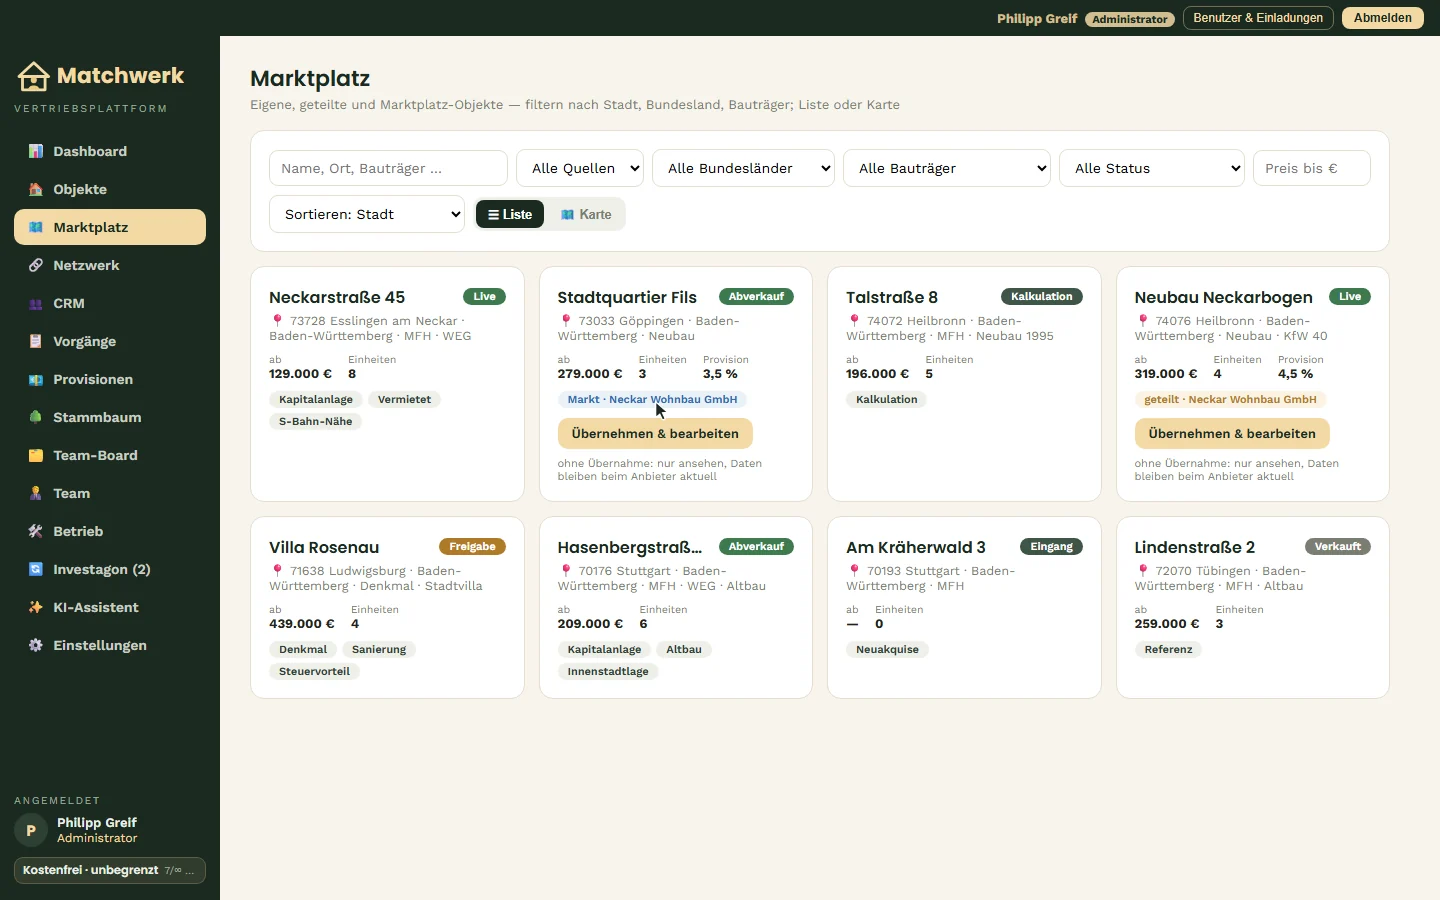Open the Alle Status dropdown
This screenshot has width=1440, height=900.
tap(1152, 168)
